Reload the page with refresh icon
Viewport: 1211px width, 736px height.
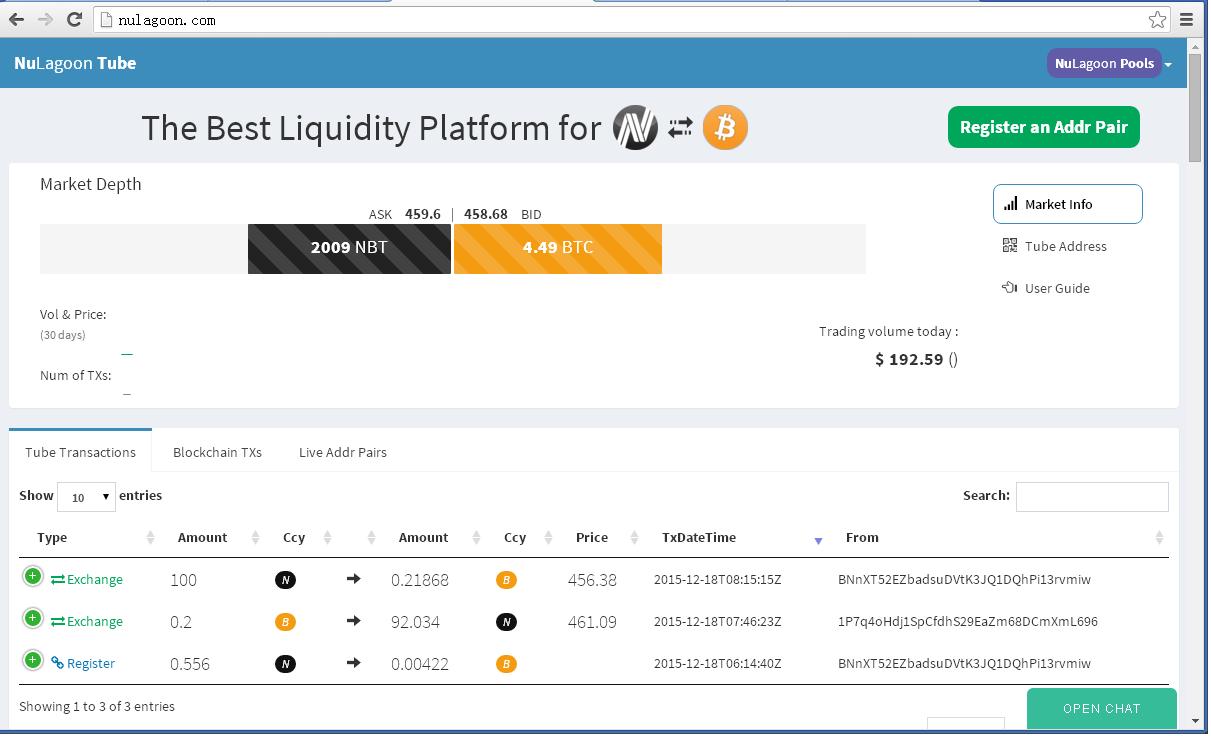(74, 19)
